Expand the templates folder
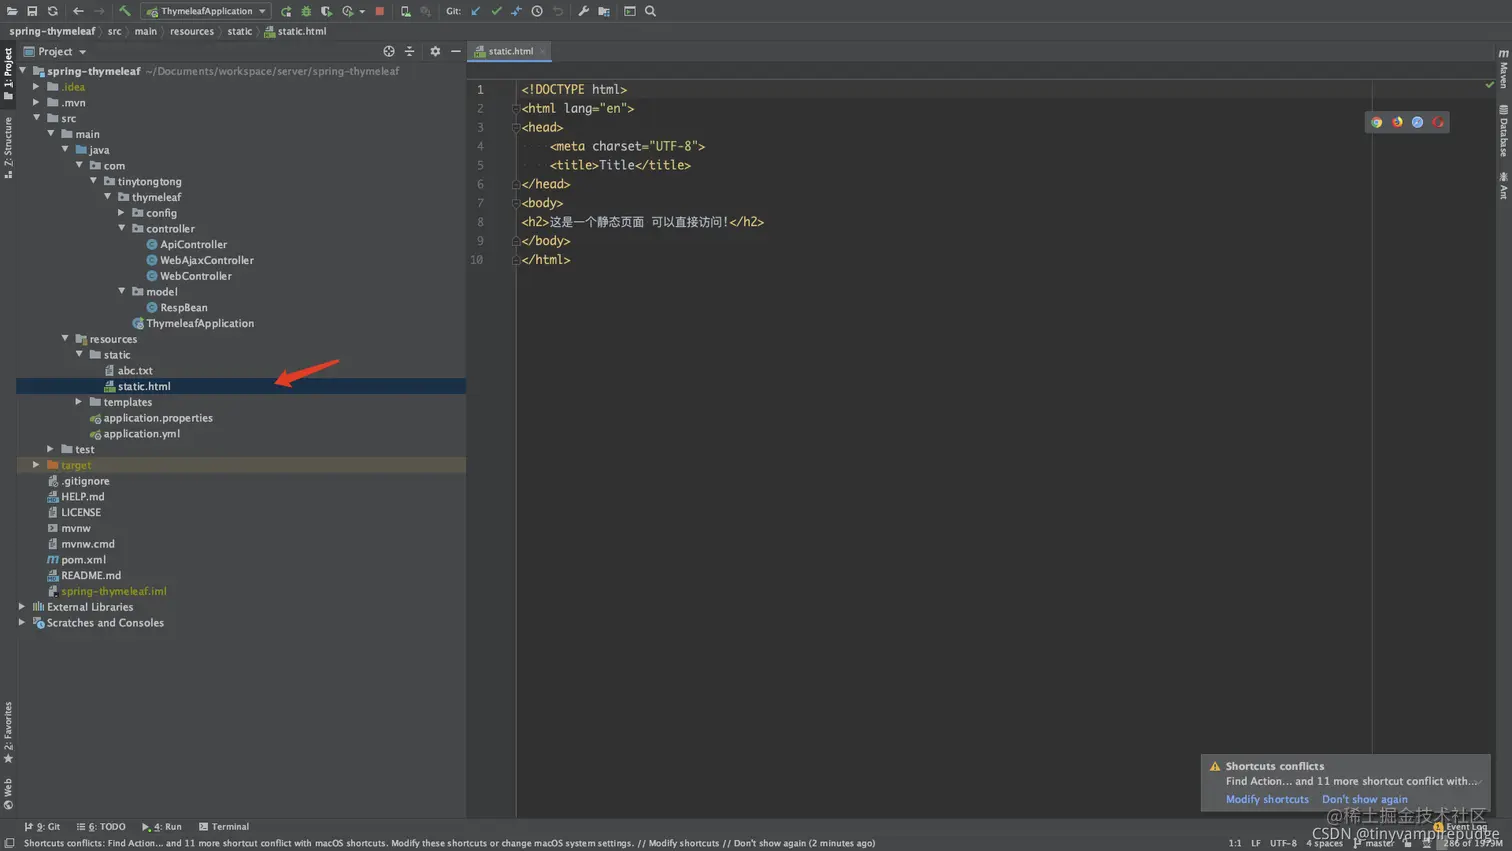 coord(79,402)
